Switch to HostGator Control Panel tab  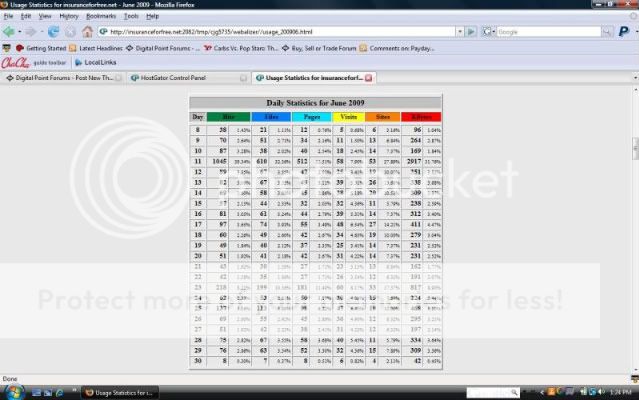click(187, 78)
